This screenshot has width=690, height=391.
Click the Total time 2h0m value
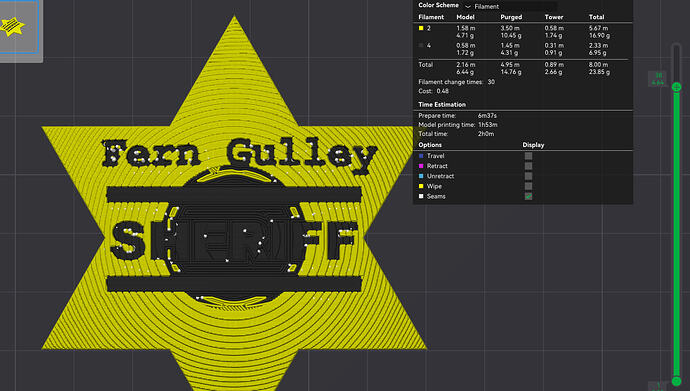(486, 134)
